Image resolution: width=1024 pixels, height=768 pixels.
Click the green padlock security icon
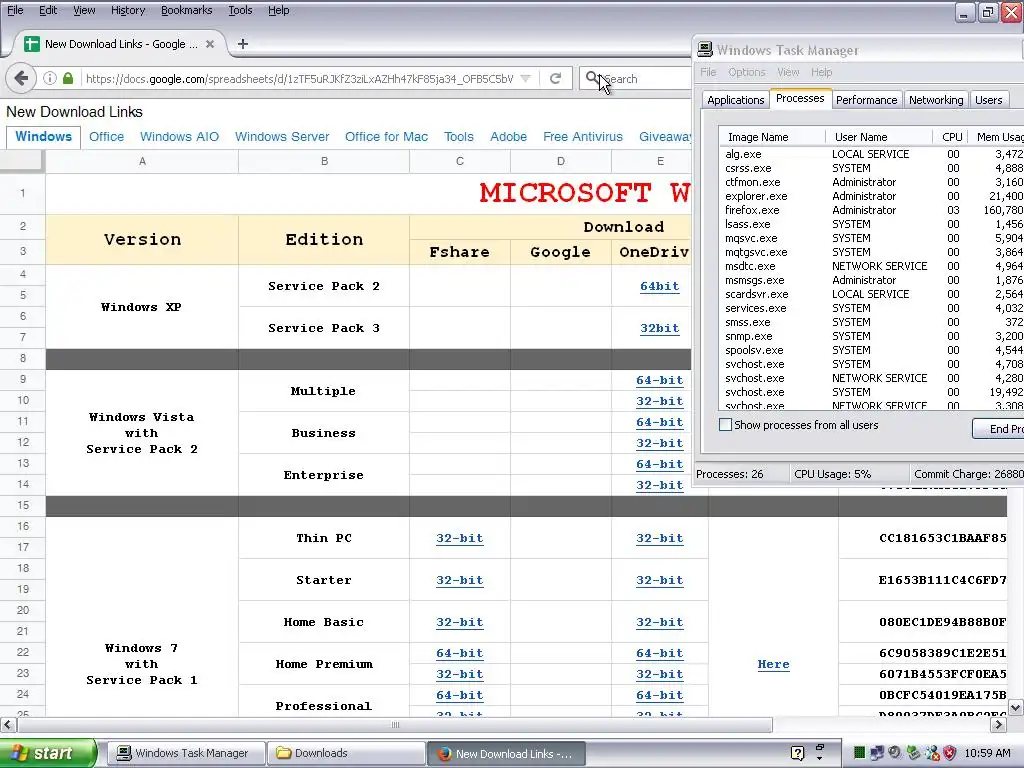68,78
